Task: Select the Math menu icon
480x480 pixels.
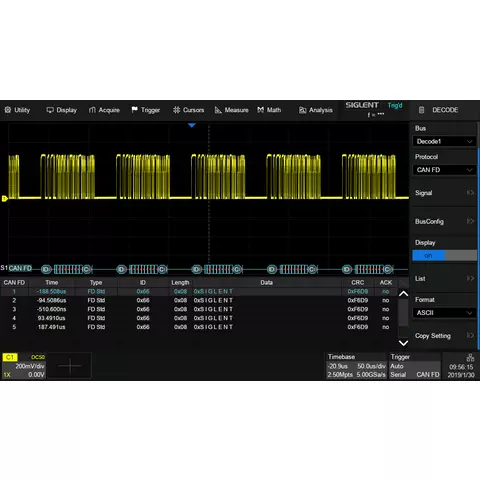Action: 260,110
